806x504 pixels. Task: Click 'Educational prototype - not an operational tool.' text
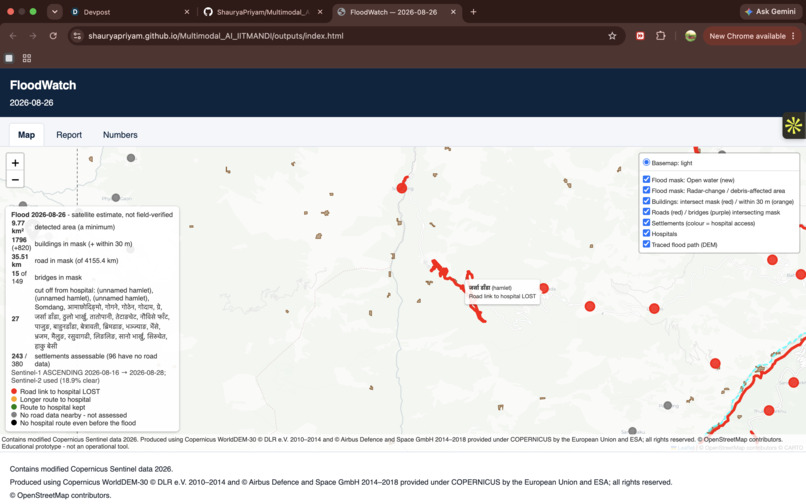click(x=65, y=446)
